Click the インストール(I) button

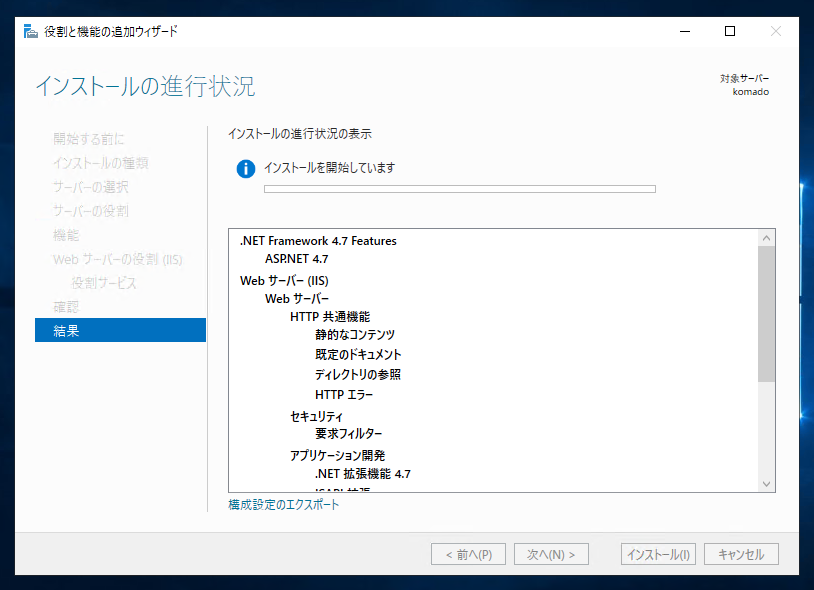[x=658, y=554]
